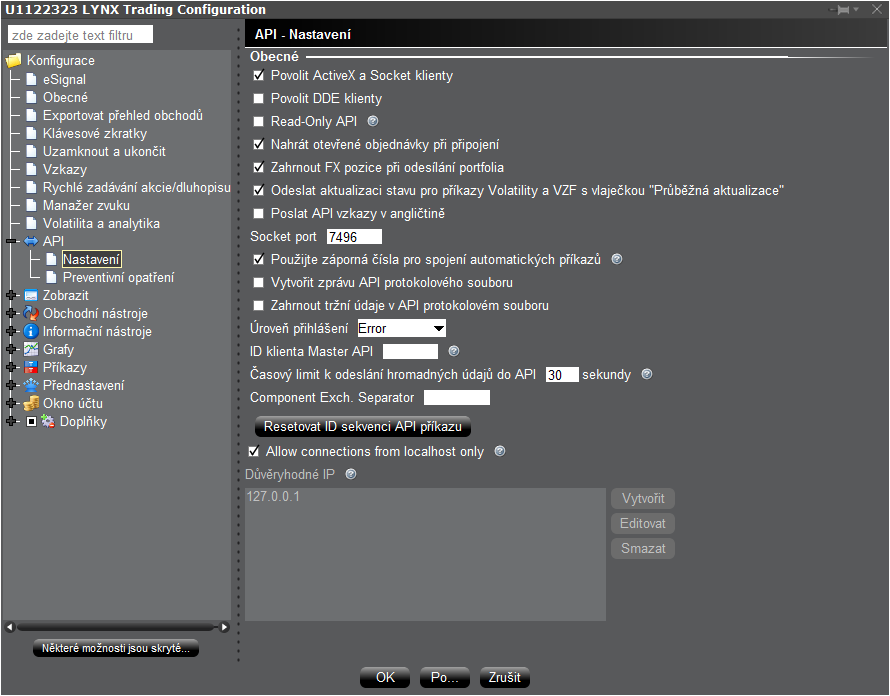Uncheck Zahrnout FX pozice při odesílání portfolia
890x696 pixels.
coord(259,167)
